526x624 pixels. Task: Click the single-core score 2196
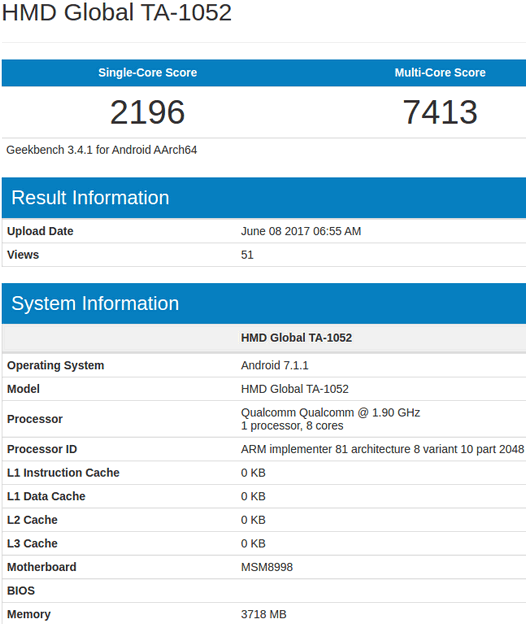148,112
